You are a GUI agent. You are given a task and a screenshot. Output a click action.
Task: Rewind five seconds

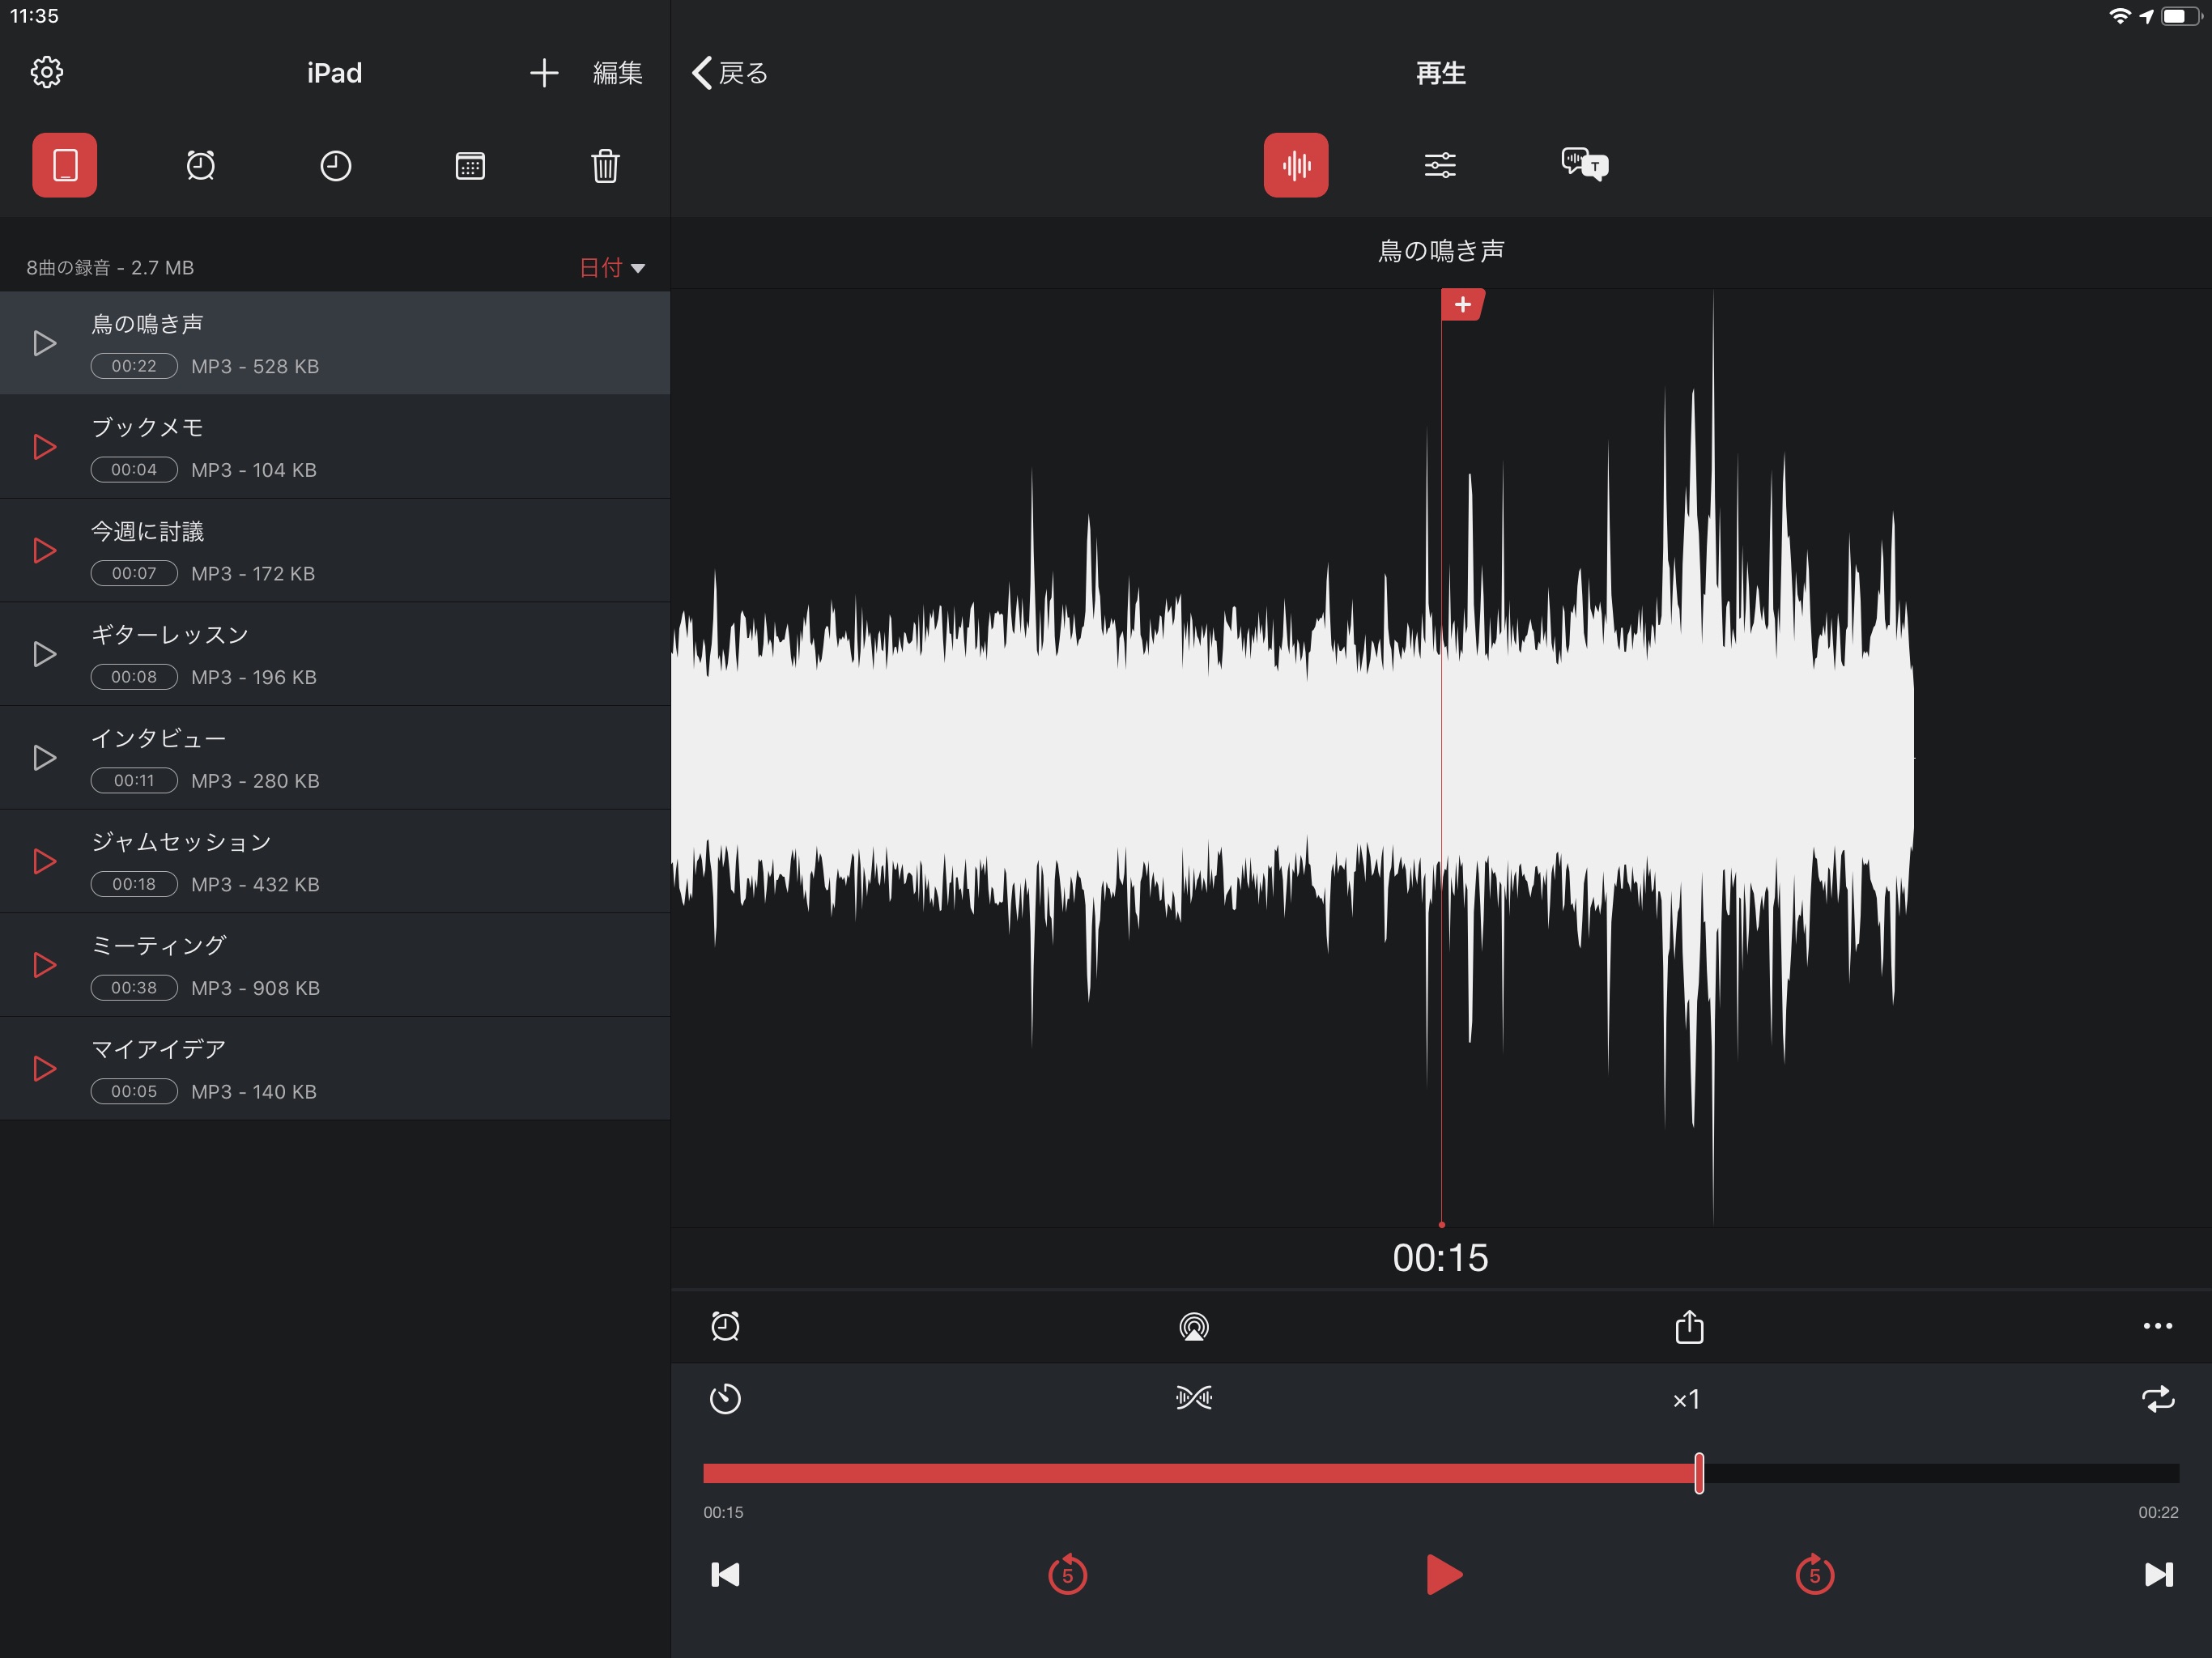[x=1067, y=1574]
